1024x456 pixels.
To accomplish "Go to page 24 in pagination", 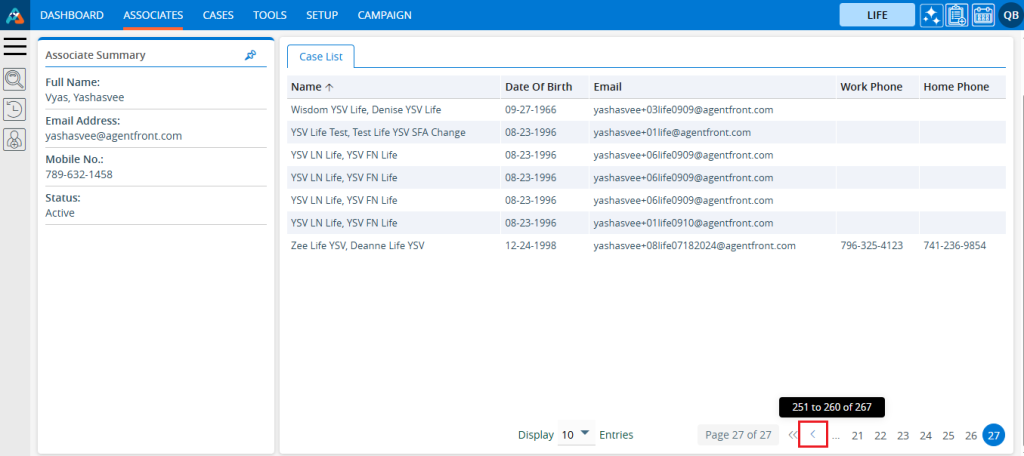I will (926, 435).
